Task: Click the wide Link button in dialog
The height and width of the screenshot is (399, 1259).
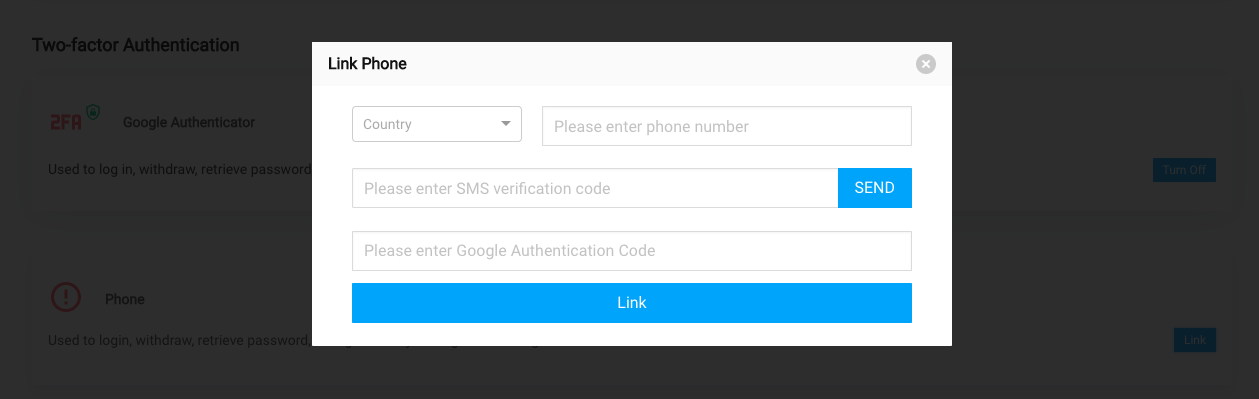Action: pyautogui.click(x=632, y=303)
